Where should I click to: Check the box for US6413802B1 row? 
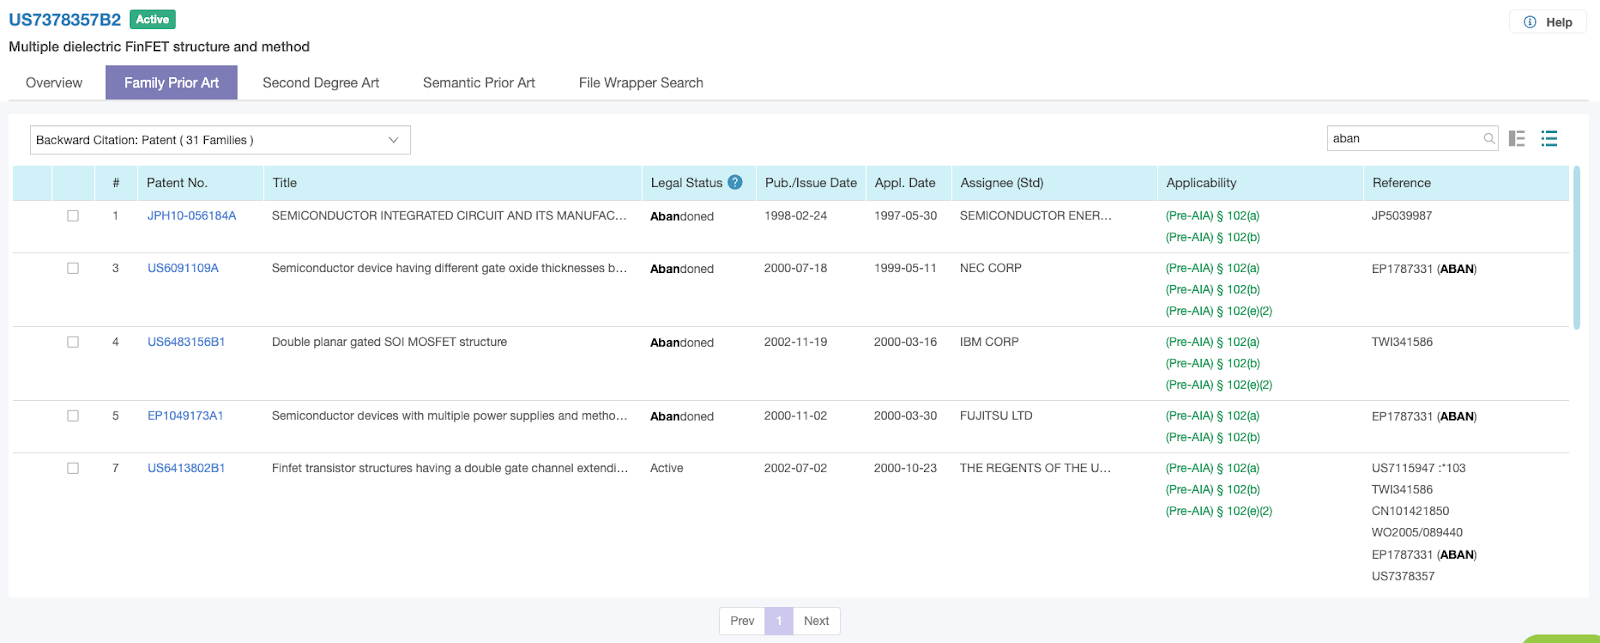[x=73, y=468]
